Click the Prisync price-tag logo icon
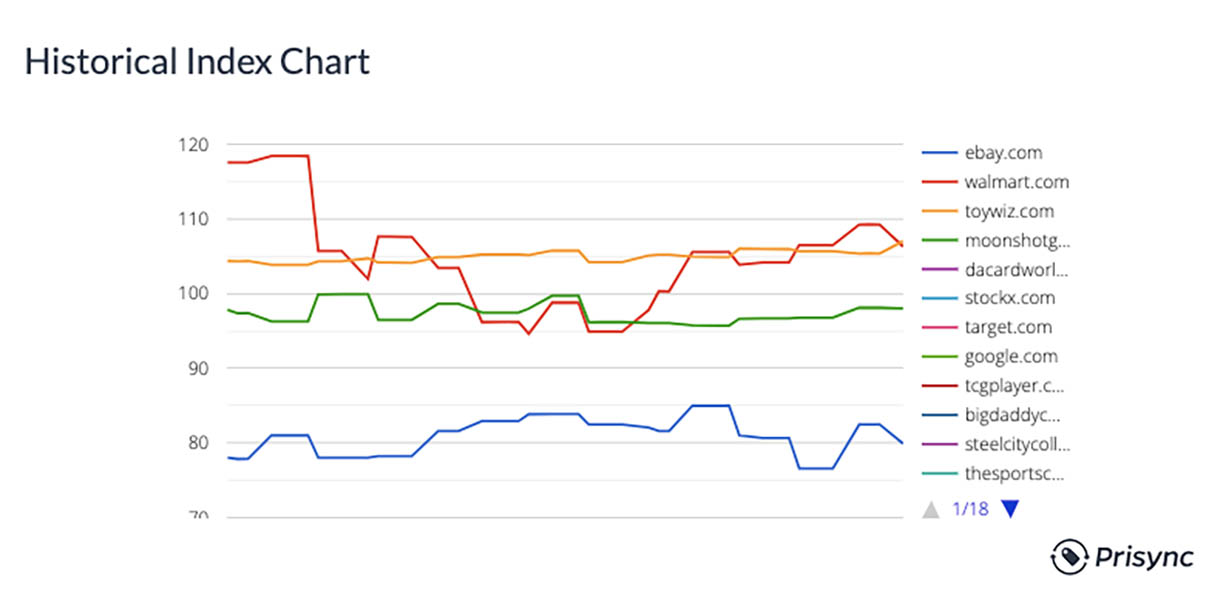1206x591 pixels. [x=1067, y=555]
